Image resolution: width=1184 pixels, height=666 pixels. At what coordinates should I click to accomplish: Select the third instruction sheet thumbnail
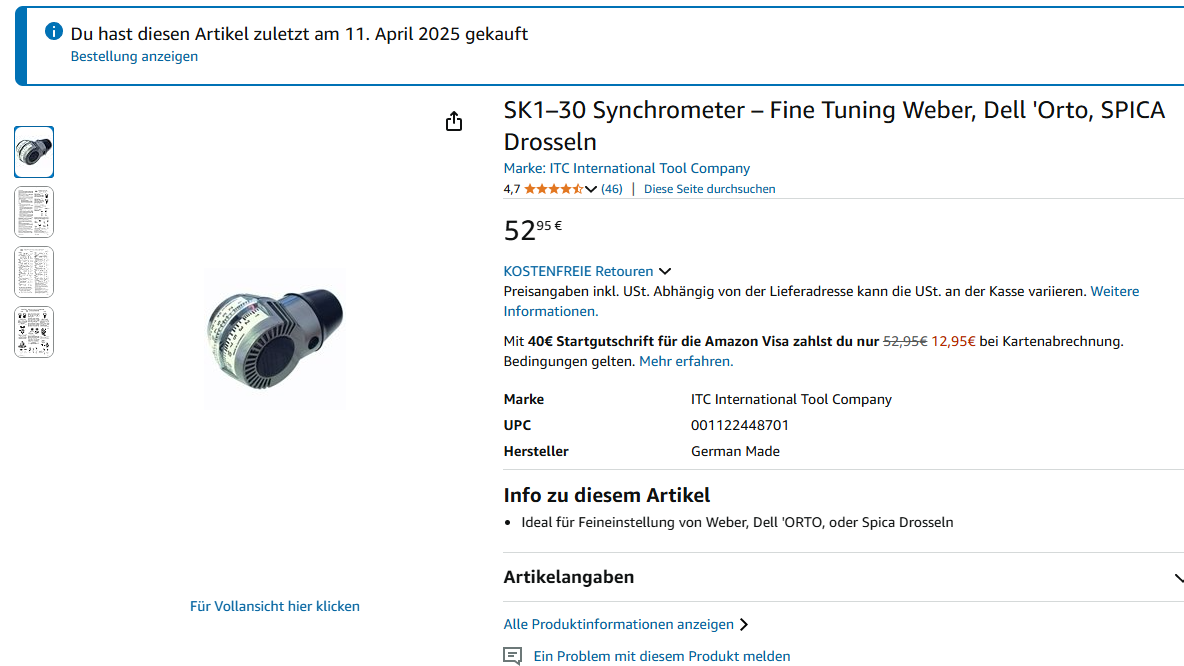pos(34,272)
